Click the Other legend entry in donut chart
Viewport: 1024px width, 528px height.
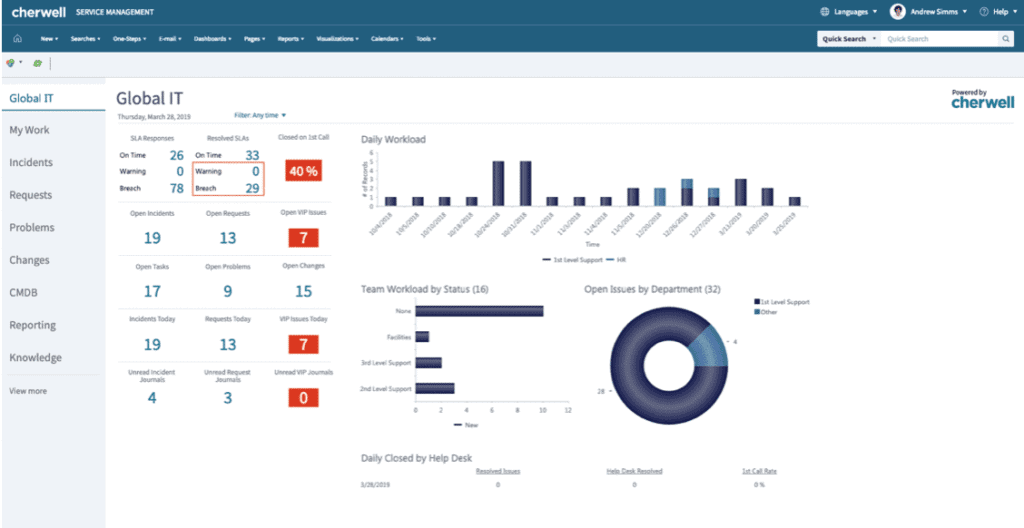click(x=766, y=312)
